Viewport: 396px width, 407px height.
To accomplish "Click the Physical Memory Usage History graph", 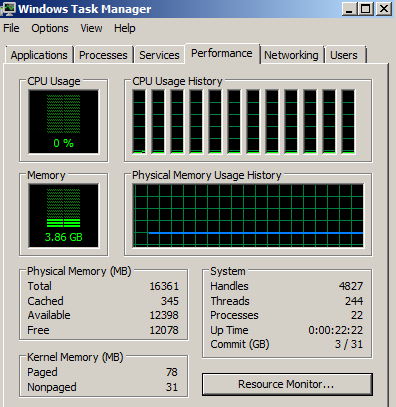I will click(248, 216).
